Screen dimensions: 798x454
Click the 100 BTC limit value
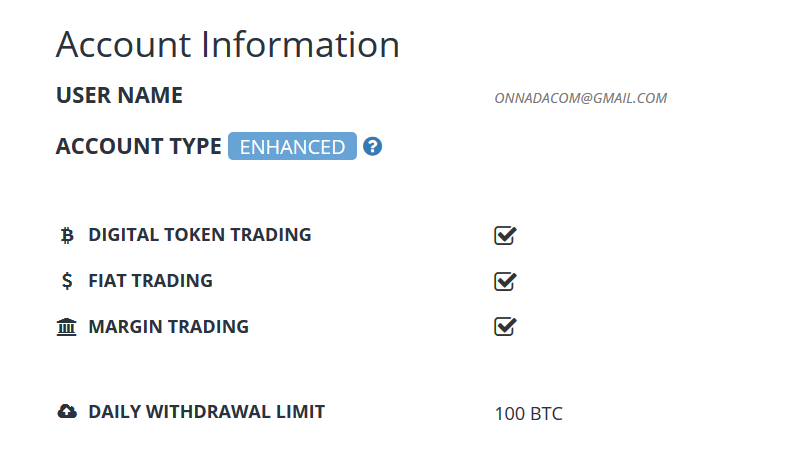tap(528, 413)
